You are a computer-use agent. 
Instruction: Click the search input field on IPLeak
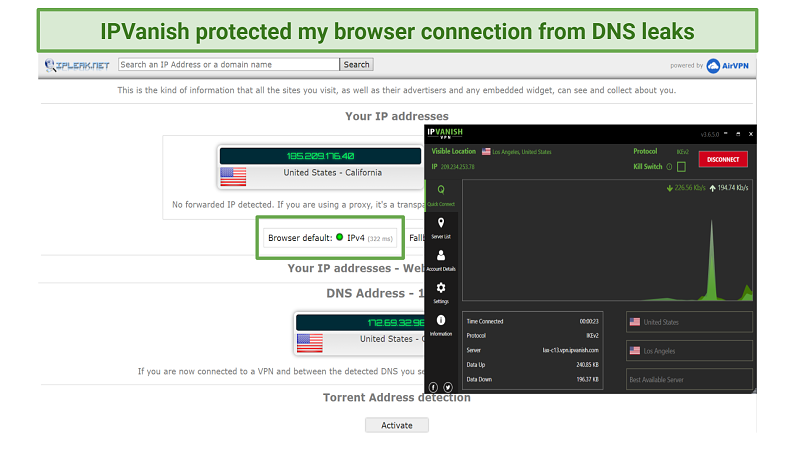pos(229,64)
